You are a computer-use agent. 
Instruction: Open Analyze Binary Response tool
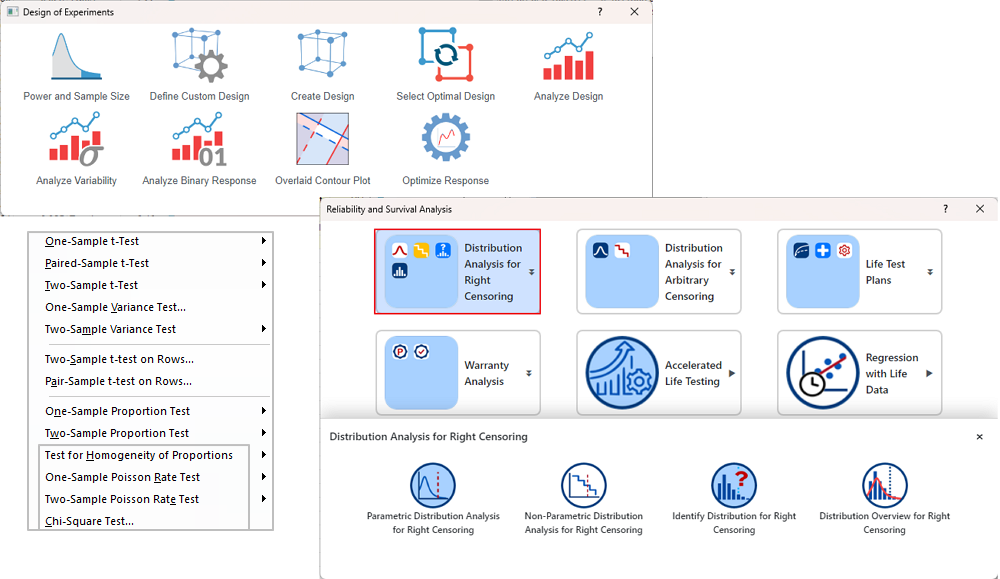[x=199, y=139]
